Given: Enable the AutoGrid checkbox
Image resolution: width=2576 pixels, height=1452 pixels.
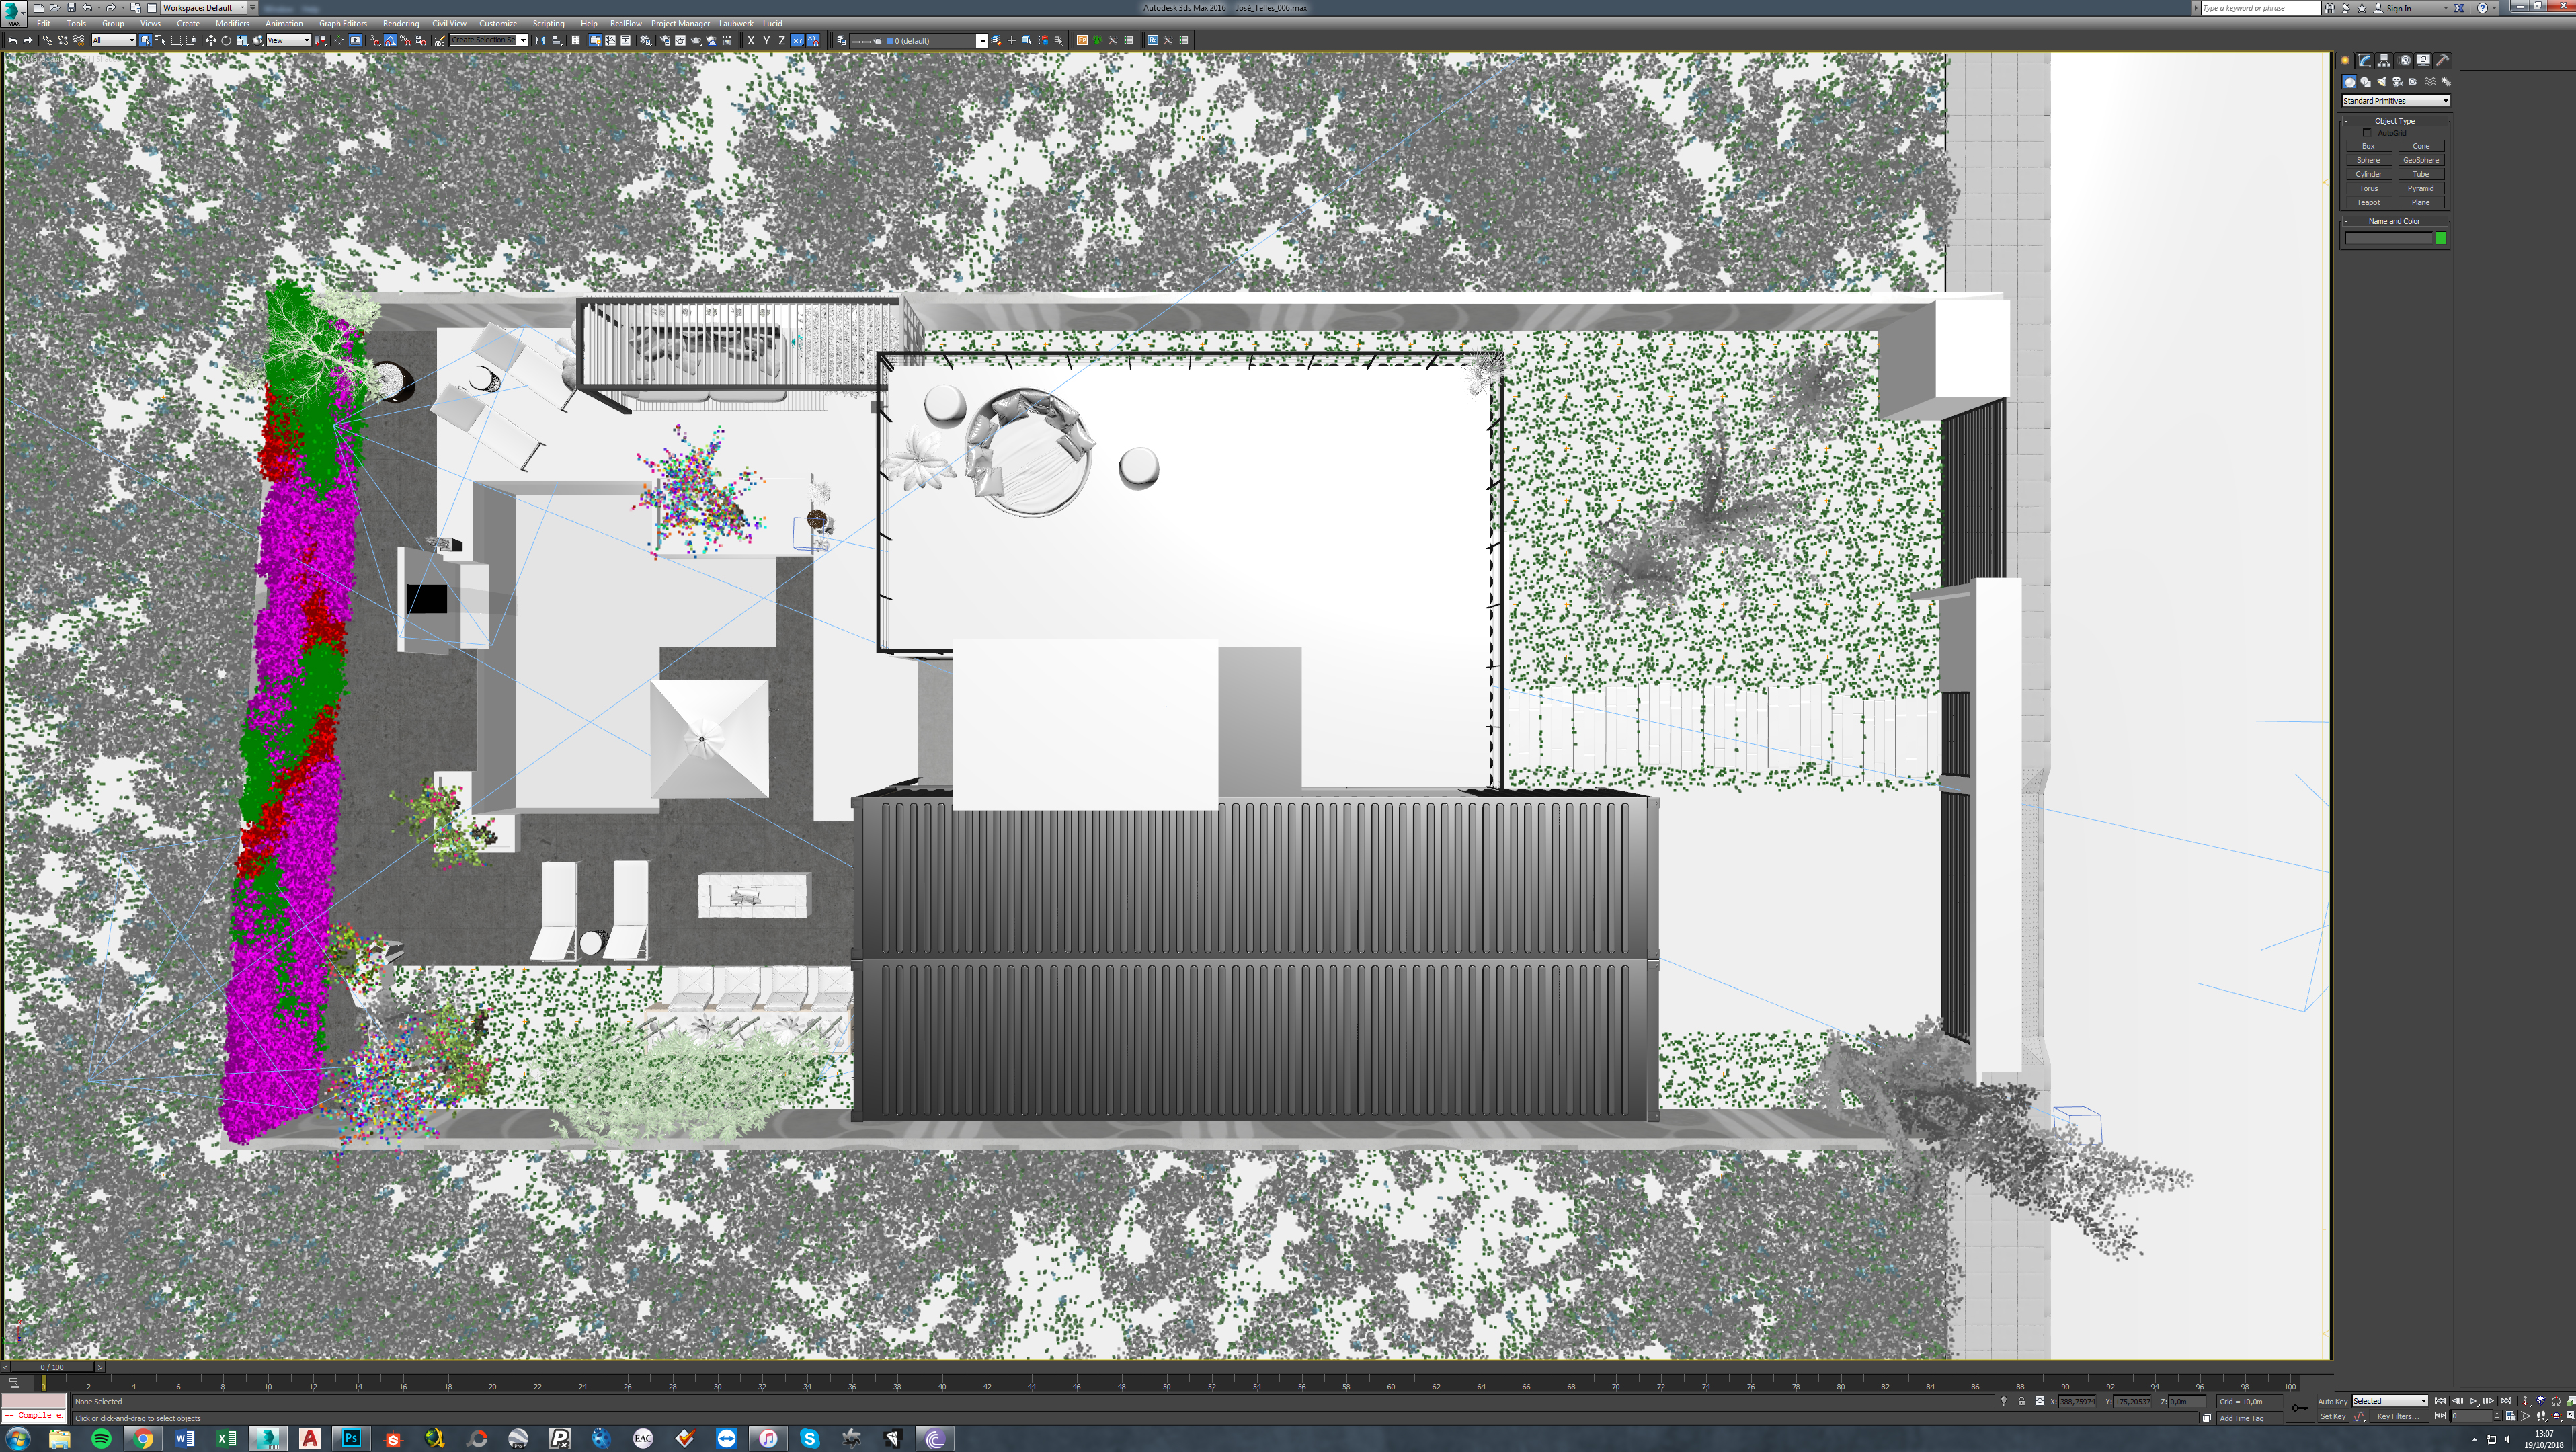Looking at the screenshot, I should (x=2367, y=133).
